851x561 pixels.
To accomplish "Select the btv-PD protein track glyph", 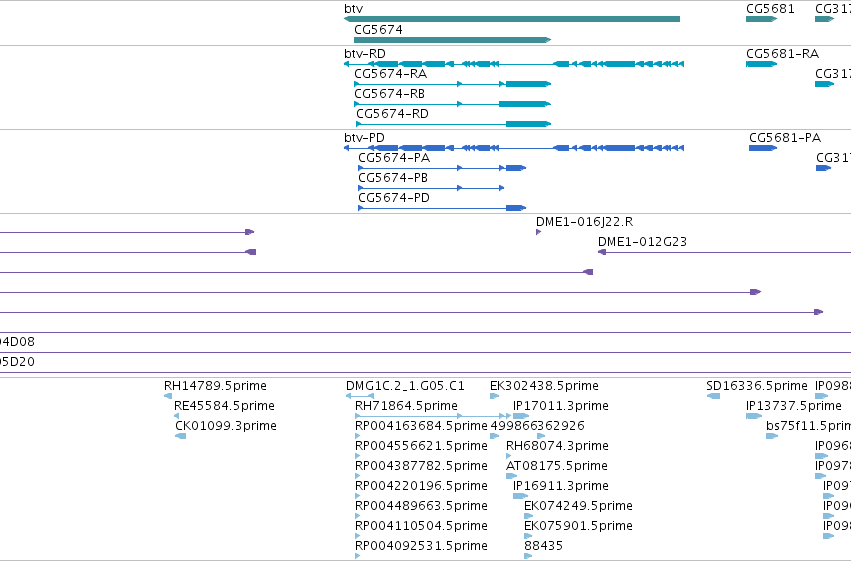I will (514, 148).
